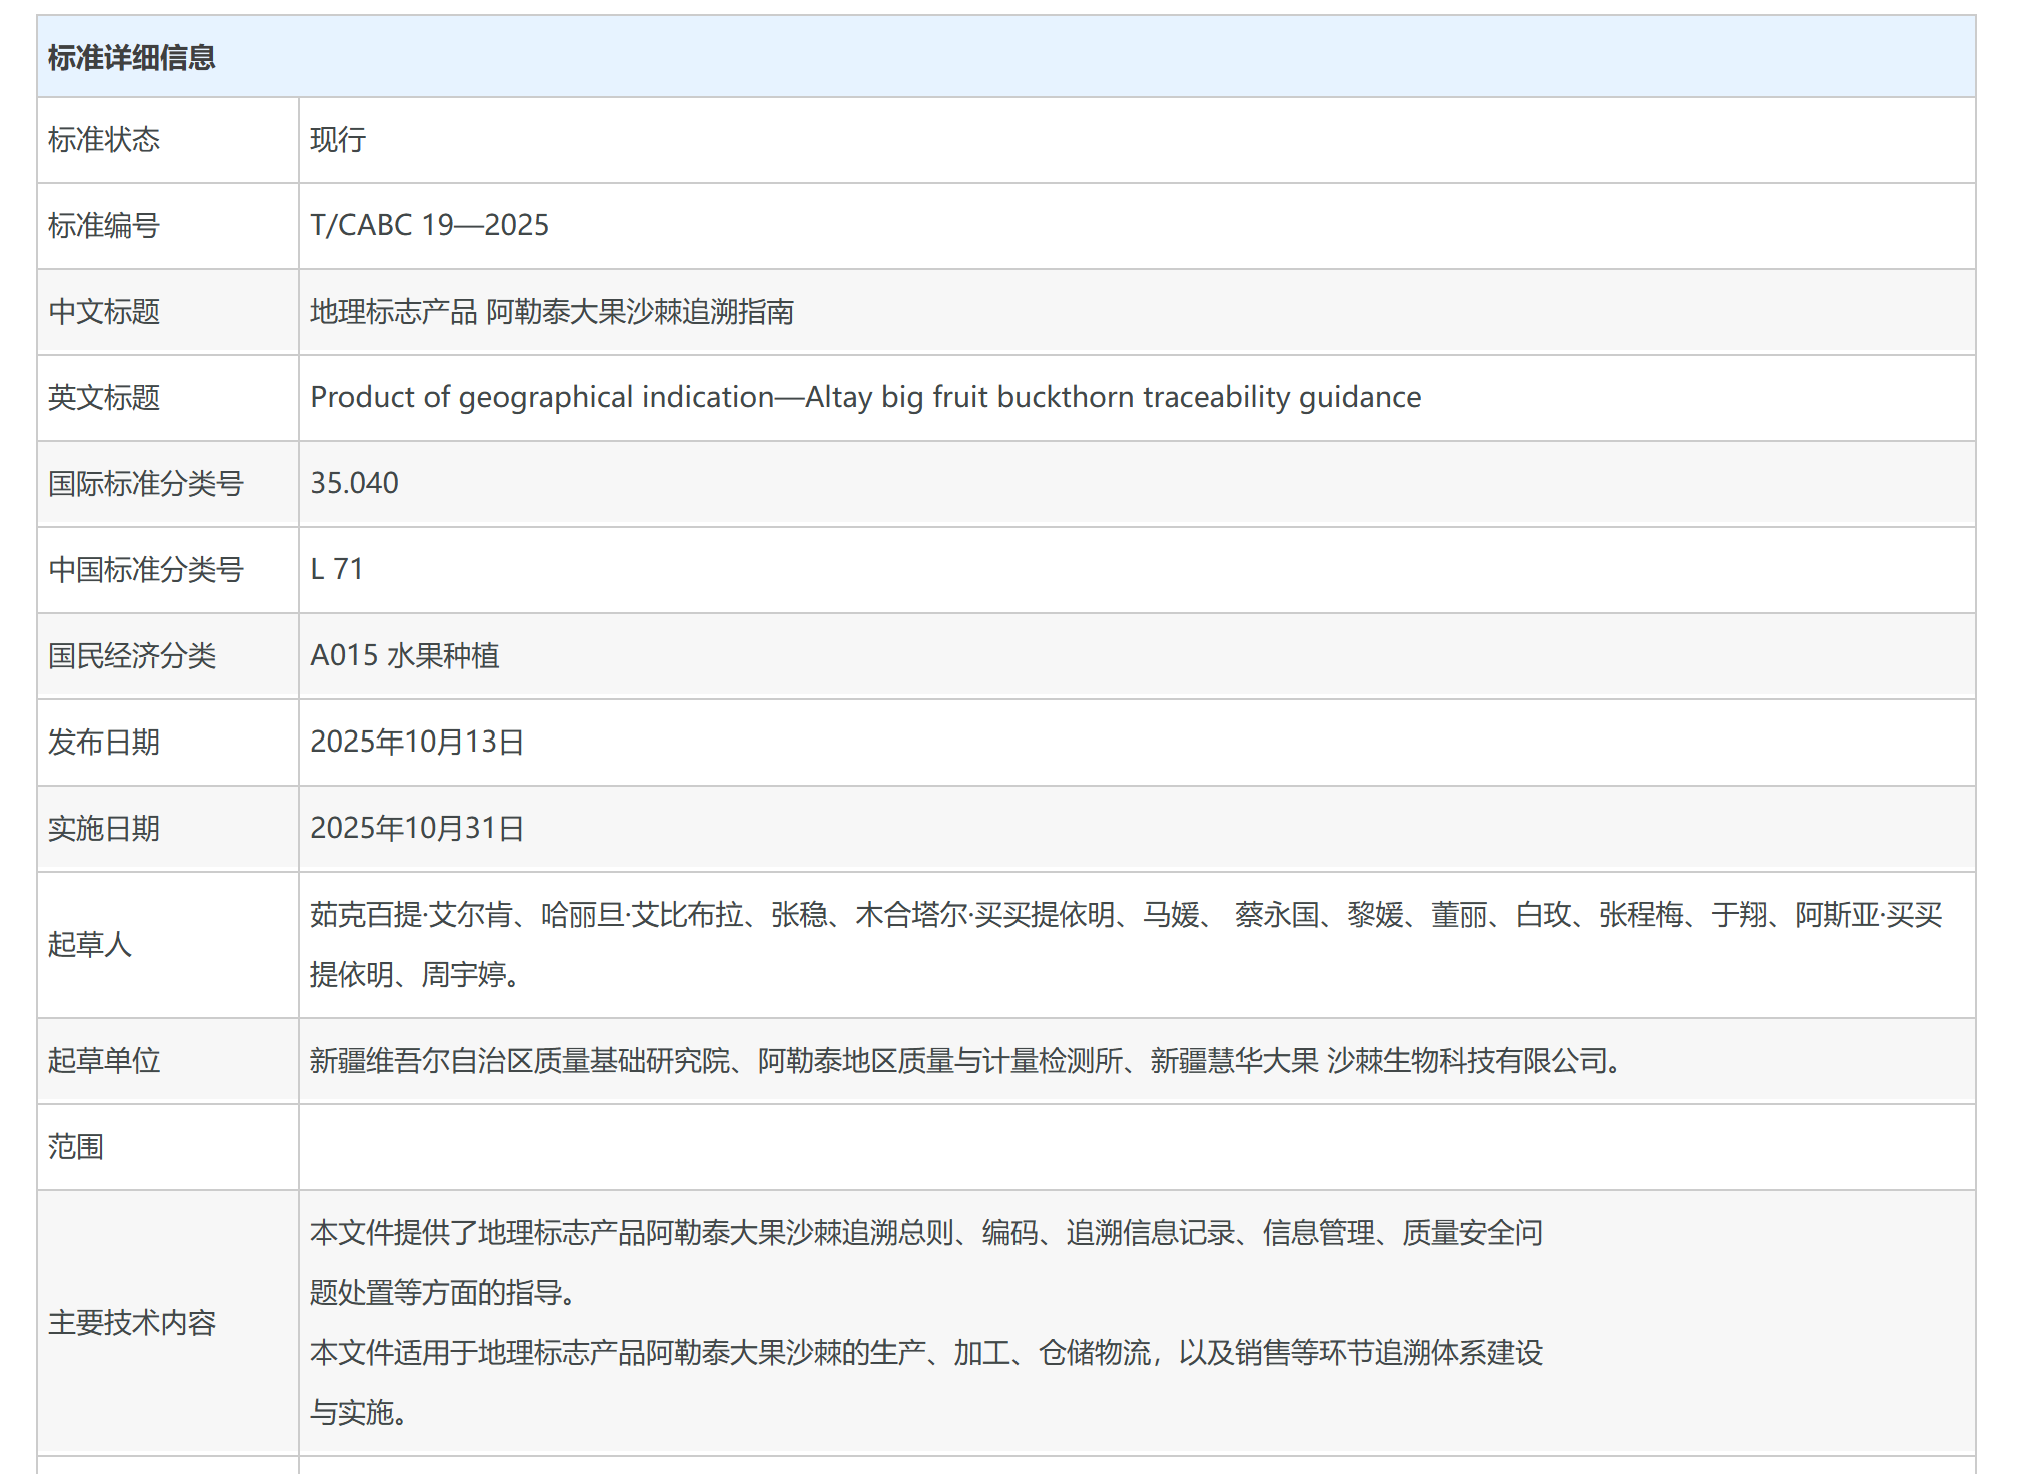
Task: Click the Chinese title 地理标志产品 阿勒泰大果沙棘追溯指南
Action: point(551,312)
